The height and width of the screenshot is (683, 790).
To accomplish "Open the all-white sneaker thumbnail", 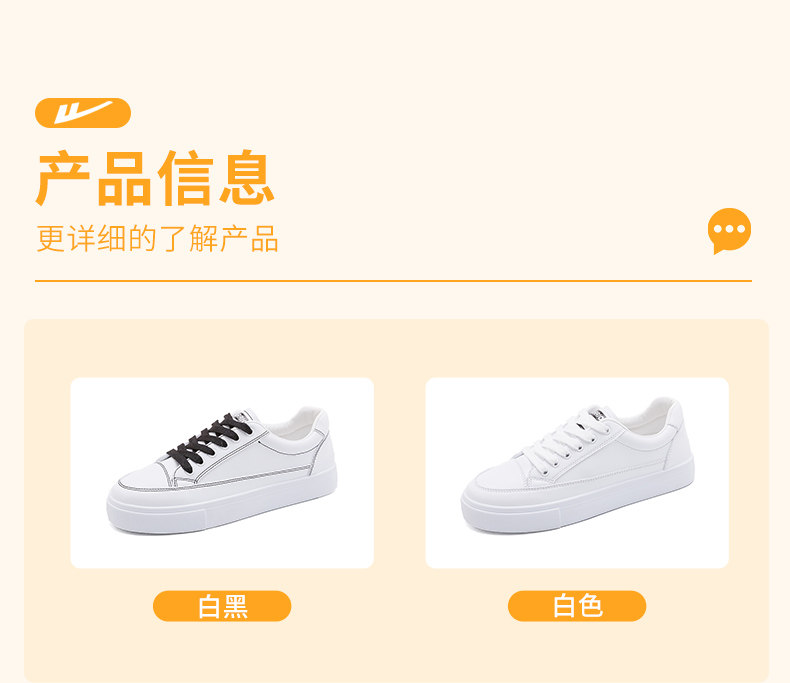I will coord(577,473).
